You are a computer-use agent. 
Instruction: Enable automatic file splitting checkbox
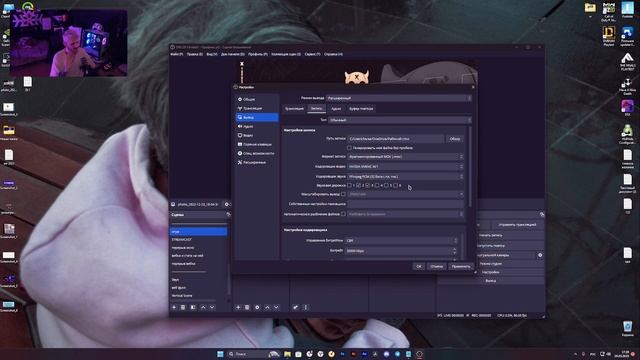(343, 214)
